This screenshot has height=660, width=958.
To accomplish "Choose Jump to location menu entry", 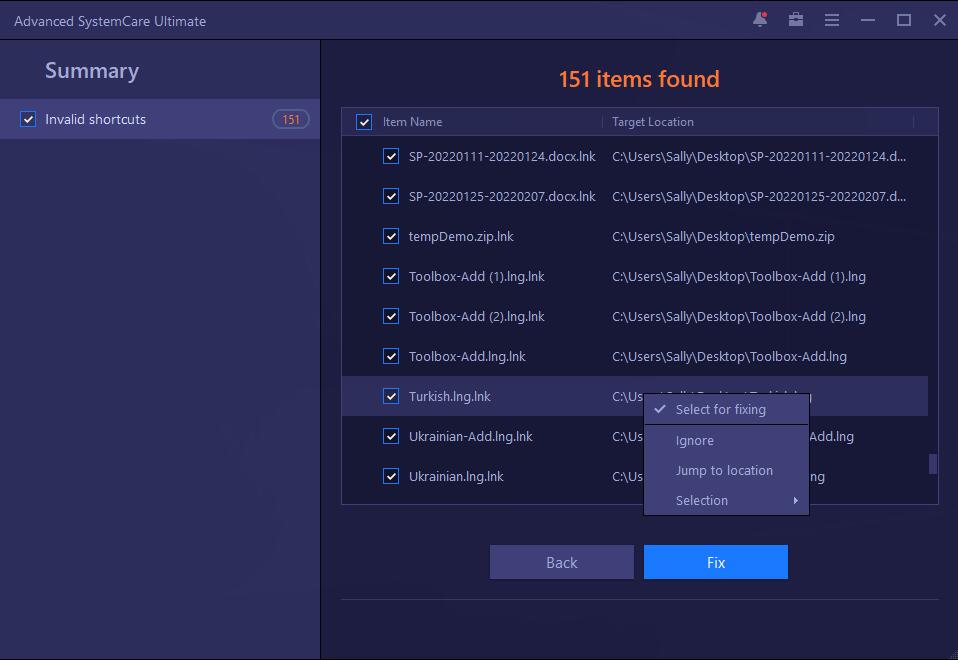I will (x=726, y=471).
